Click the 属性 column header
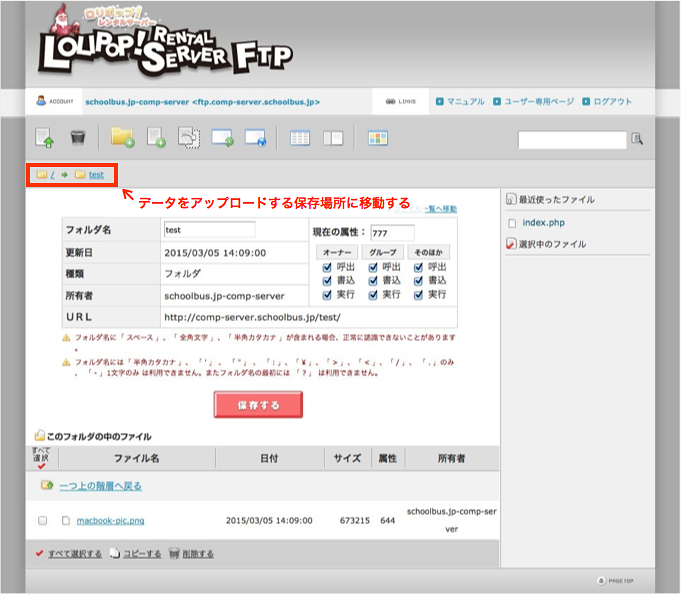 point(388,458)
